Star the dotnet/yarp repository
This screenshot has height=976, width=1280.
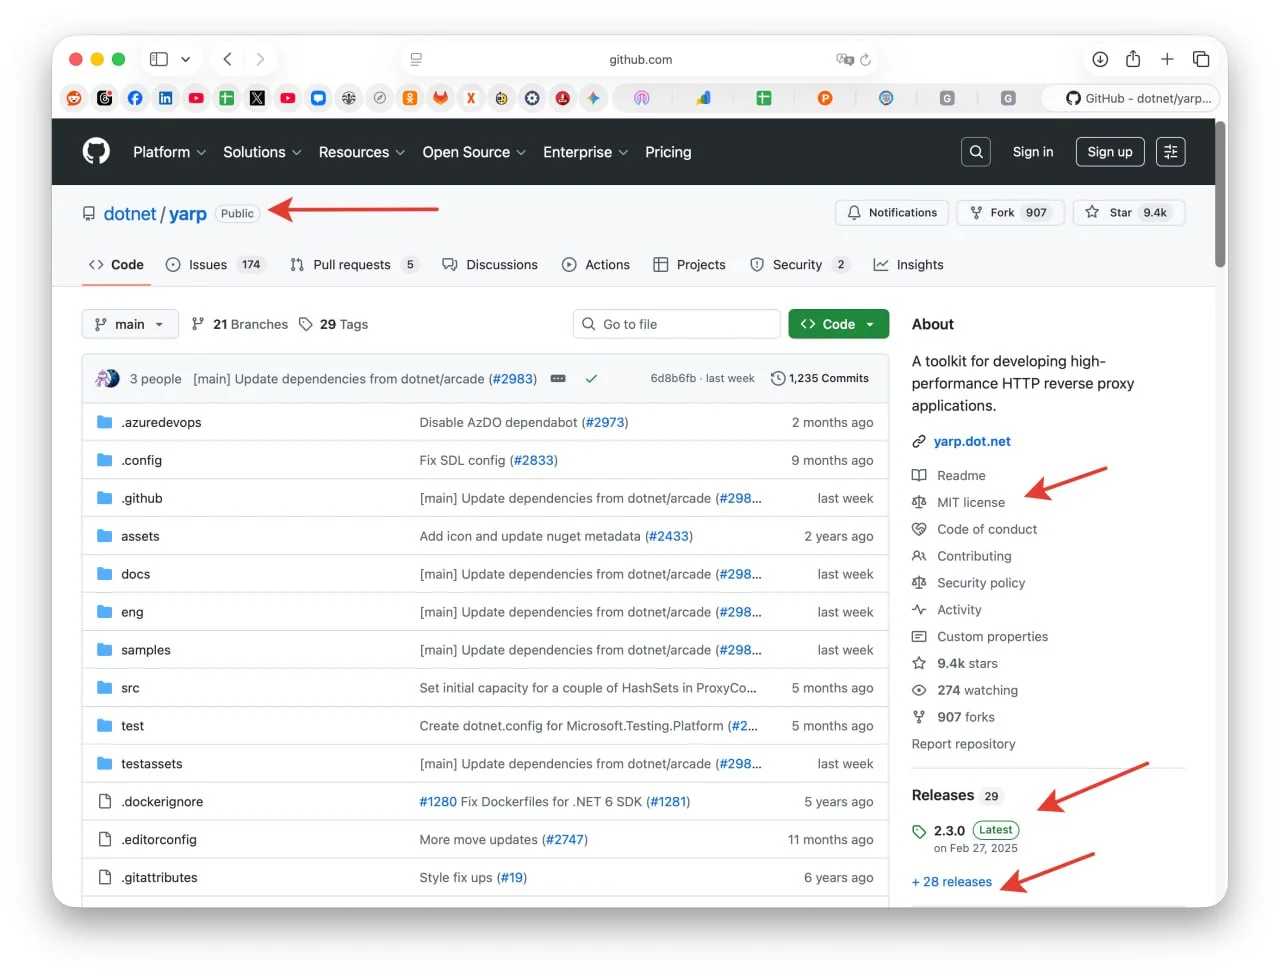pyautogui.click(x=1128, y=213)
